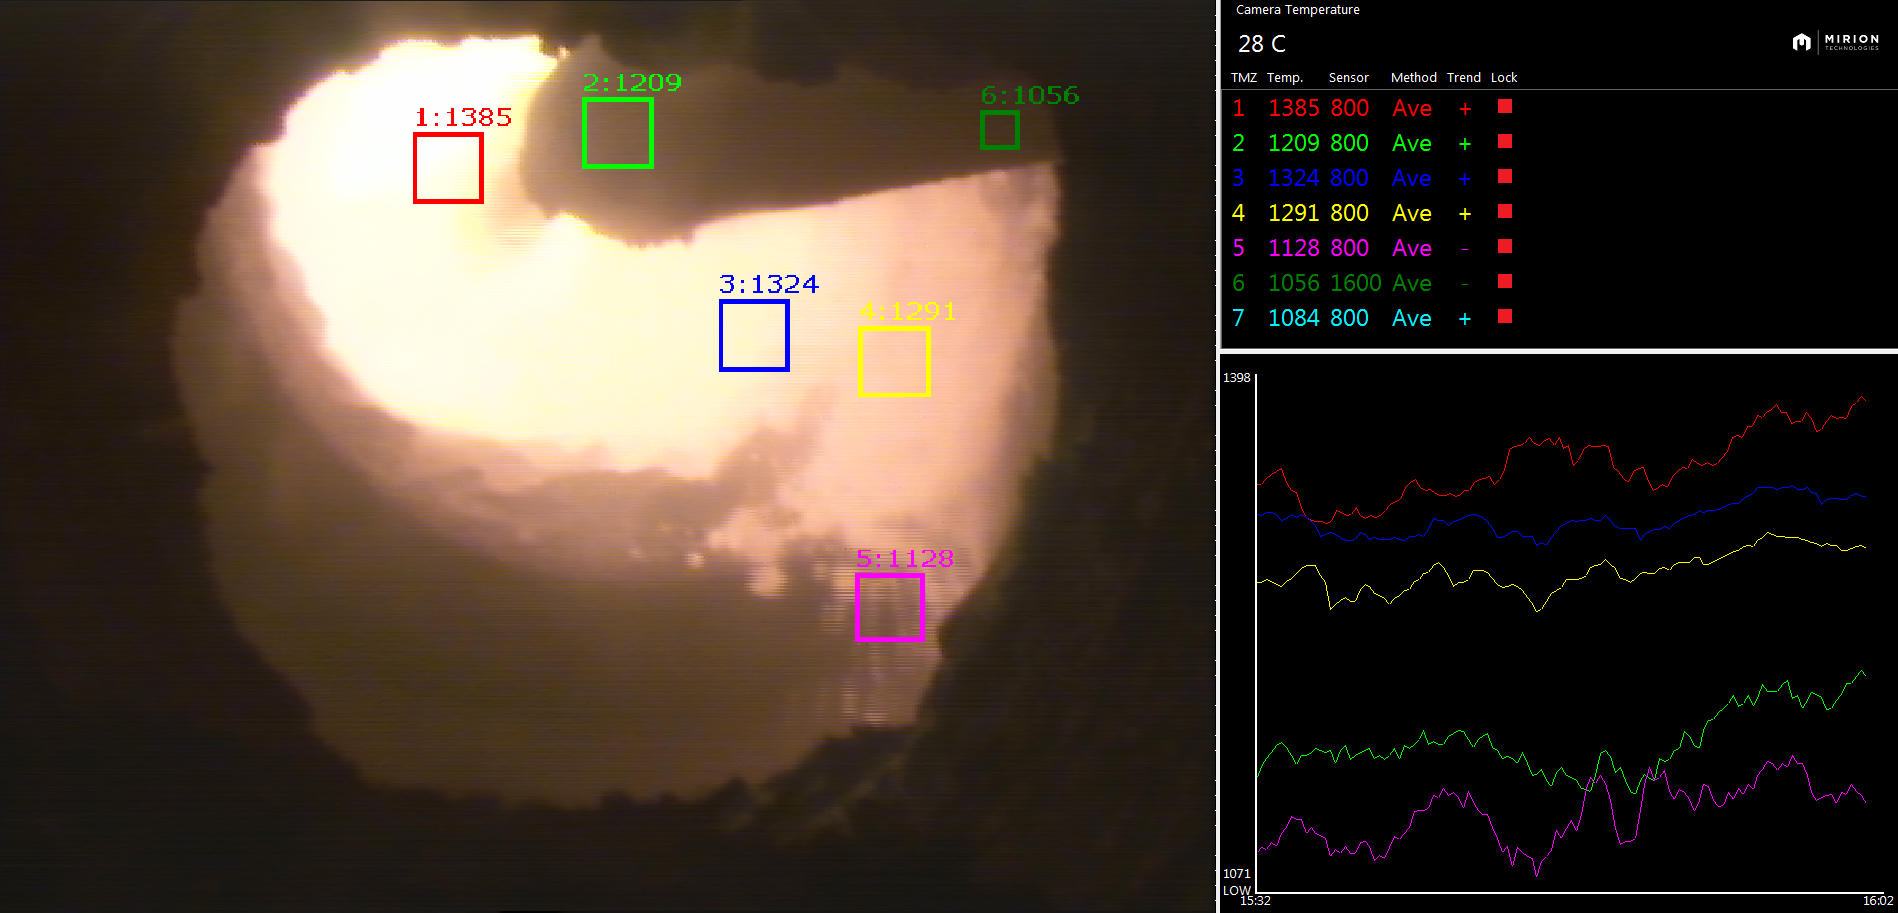Click the TMZ number 3 in the table

pos(1238,178)
